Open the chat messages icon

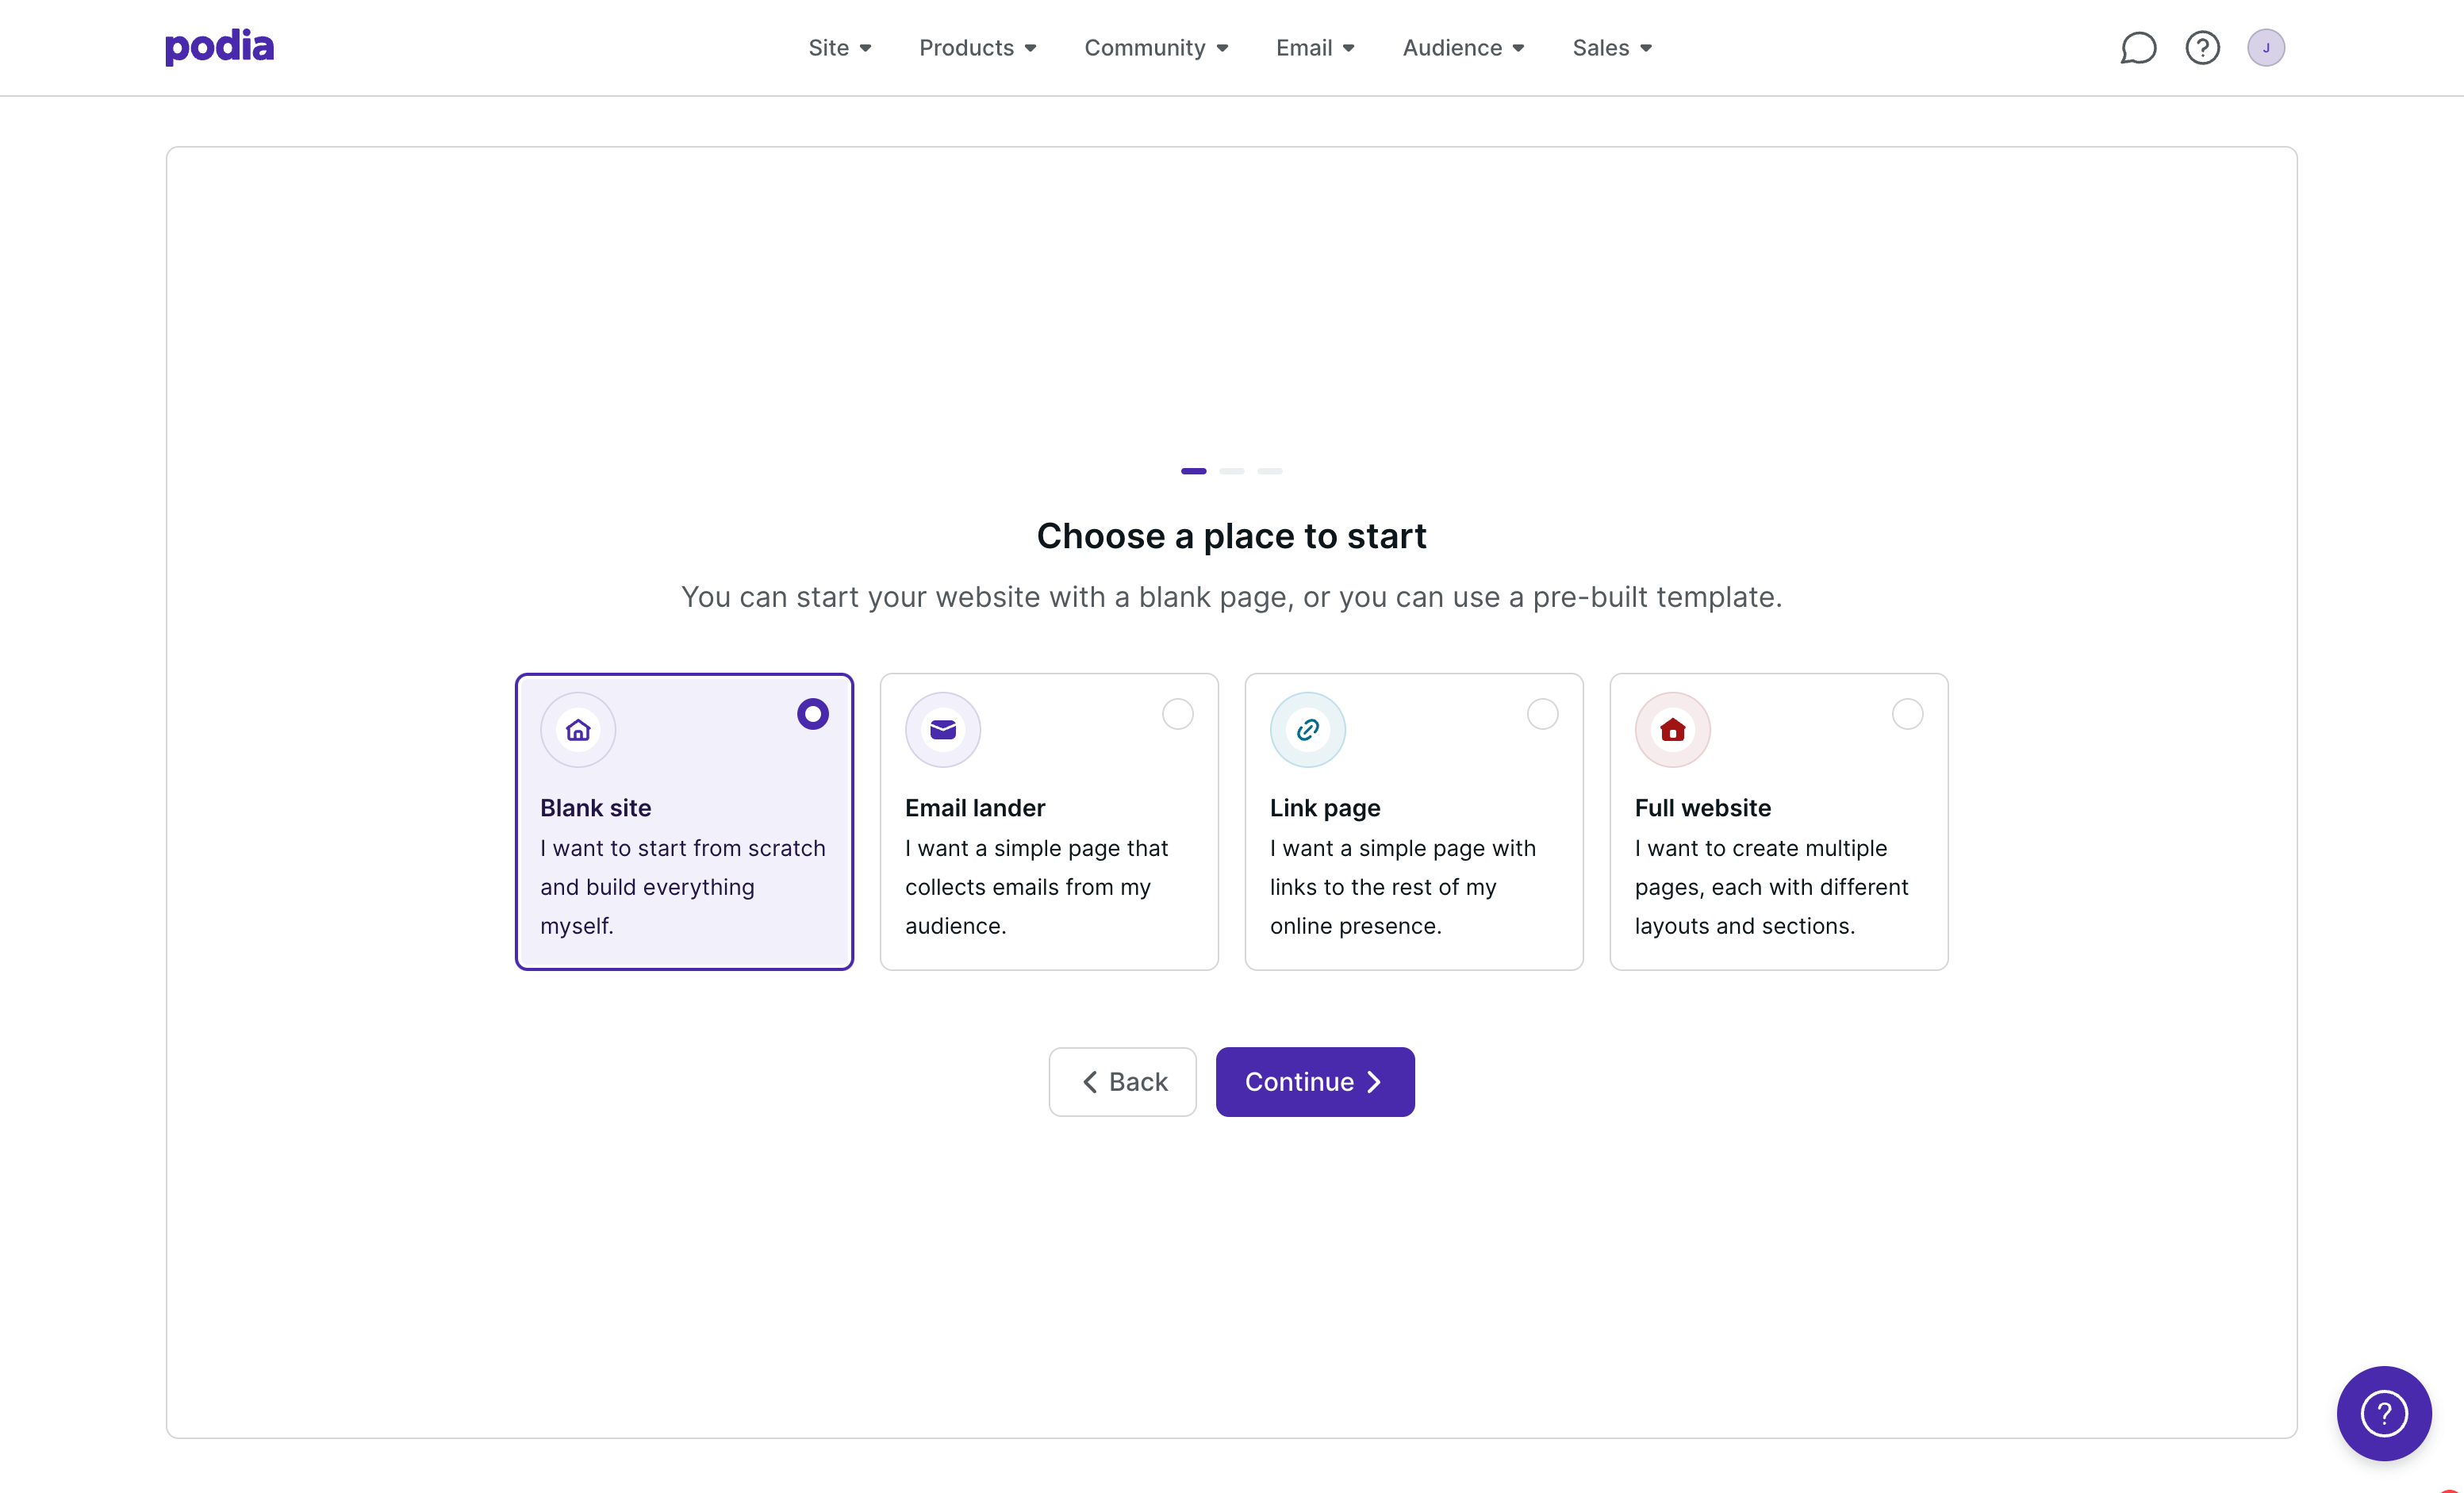click(x=2138, y=48)
